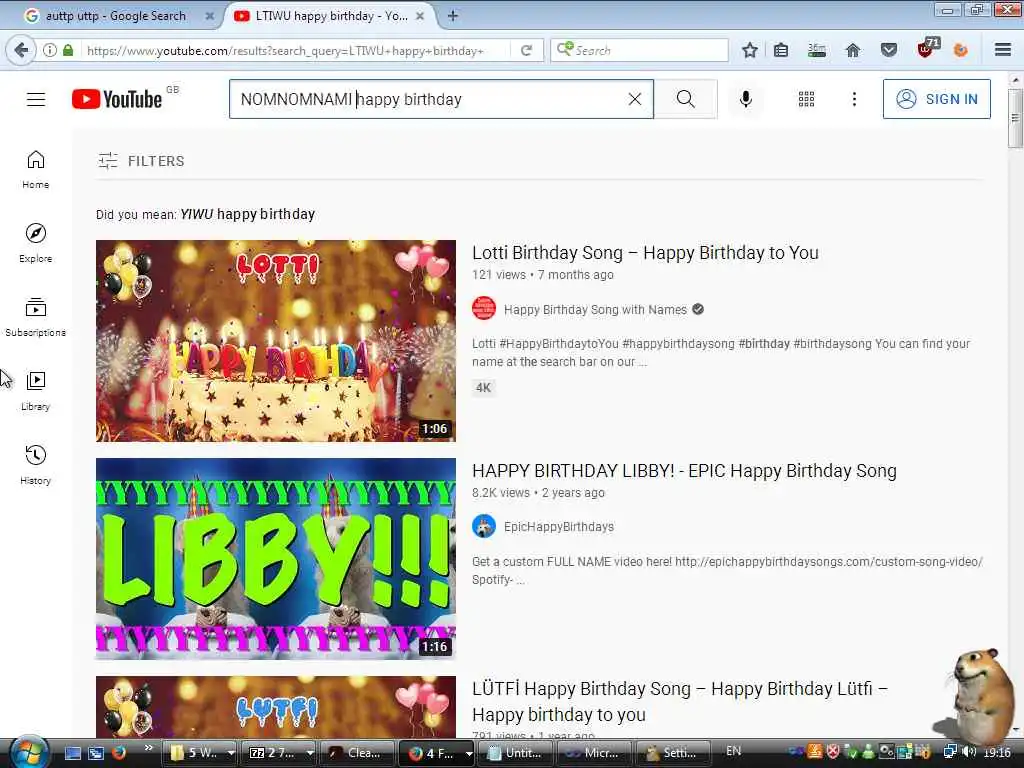
Task: Bookmark this page with the star icon
Action: (750, 50)
